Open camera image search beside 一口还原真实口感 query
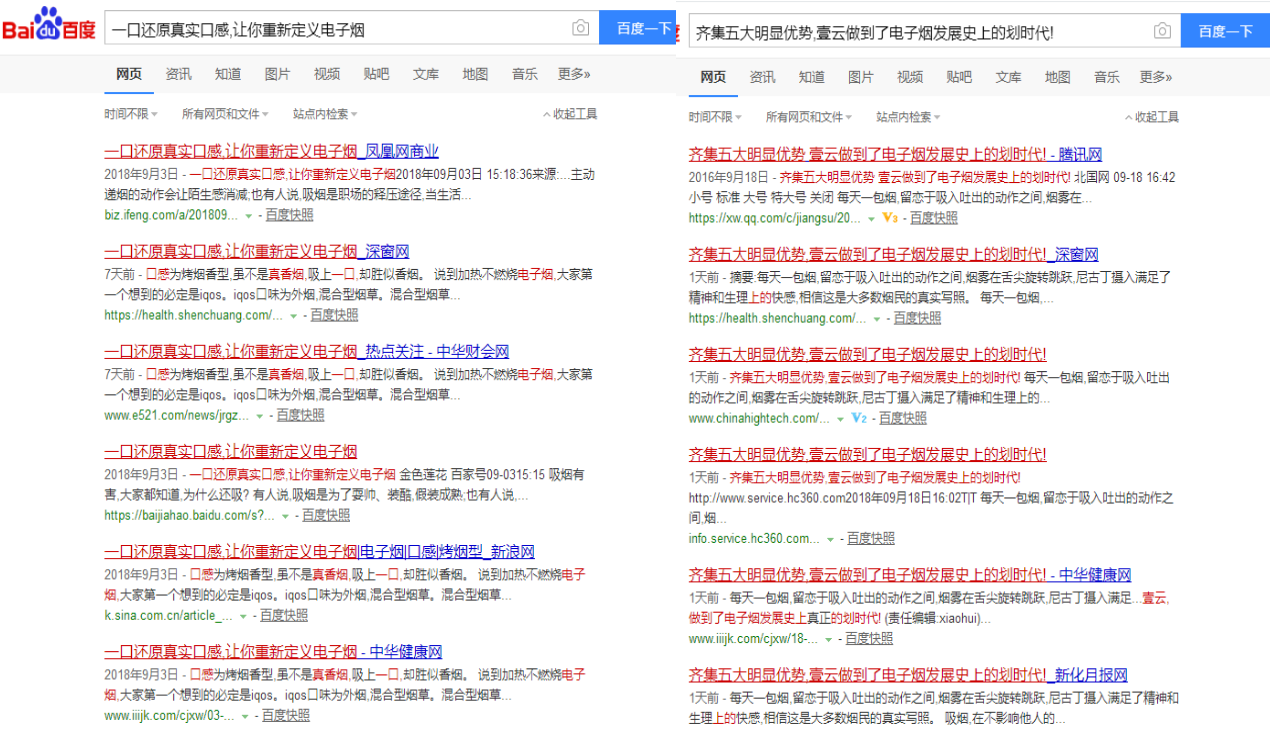The height and width of the screenshot is (733, 1270). tap(580, 28)
